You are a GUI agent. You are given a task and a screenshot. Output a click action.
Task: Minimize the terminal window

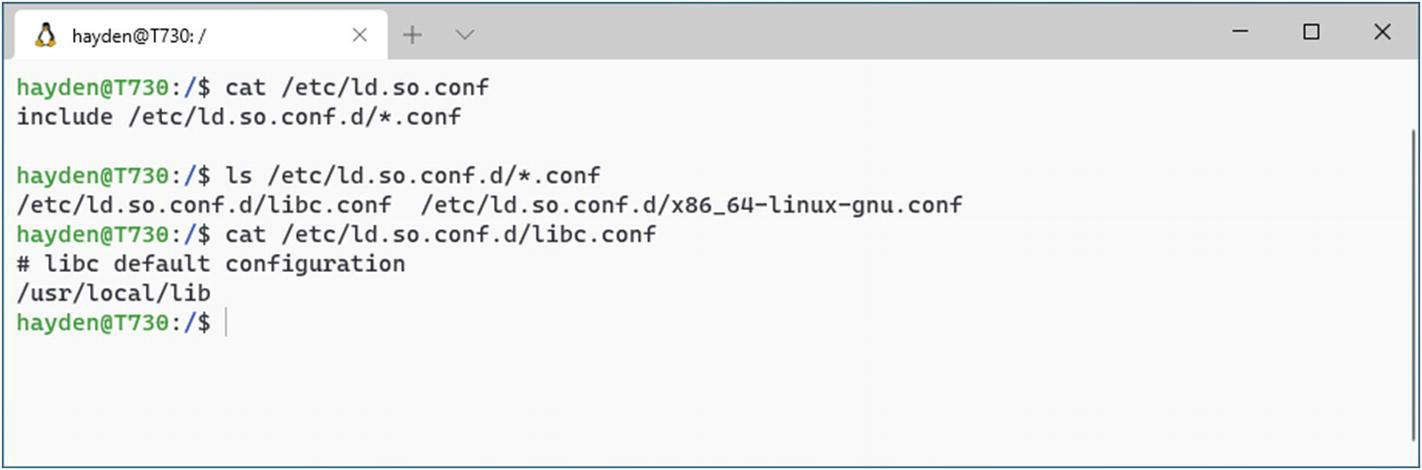1240,32
